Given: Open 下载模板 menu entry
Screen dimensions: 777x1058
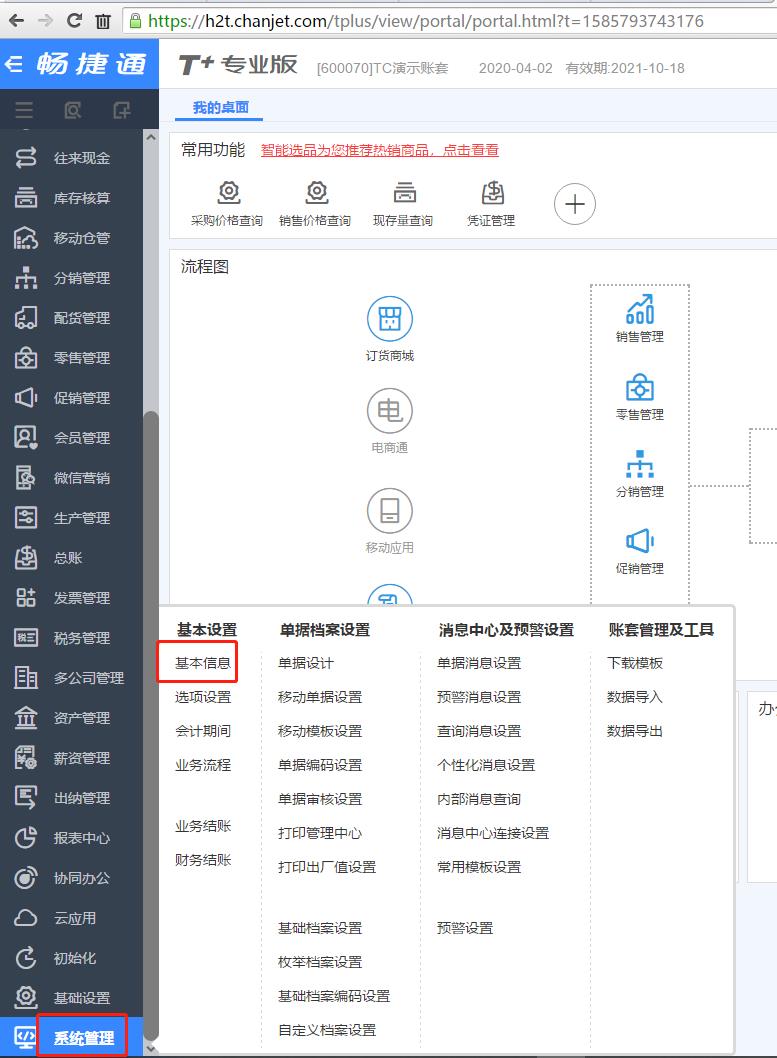Looking at the screenshot, I should [635, 663].
